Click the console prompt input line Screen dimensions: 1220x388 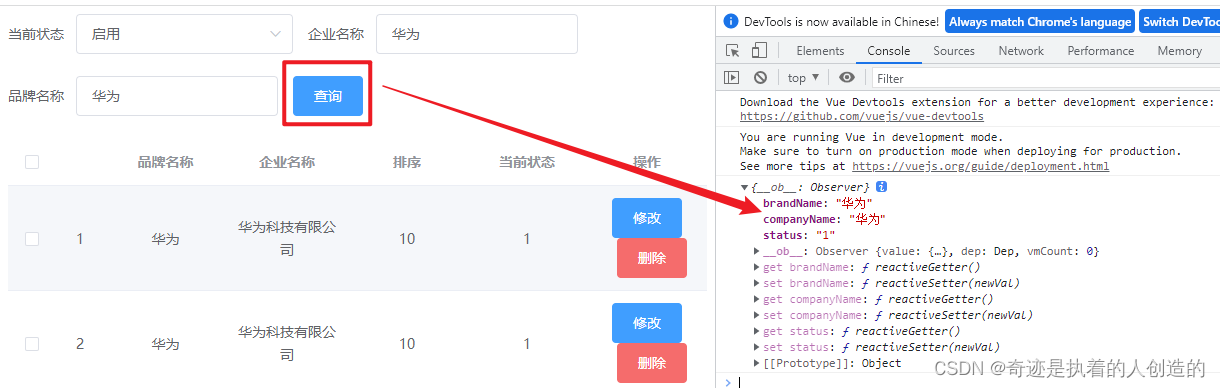pyautogui.click(x=980, y=381)
